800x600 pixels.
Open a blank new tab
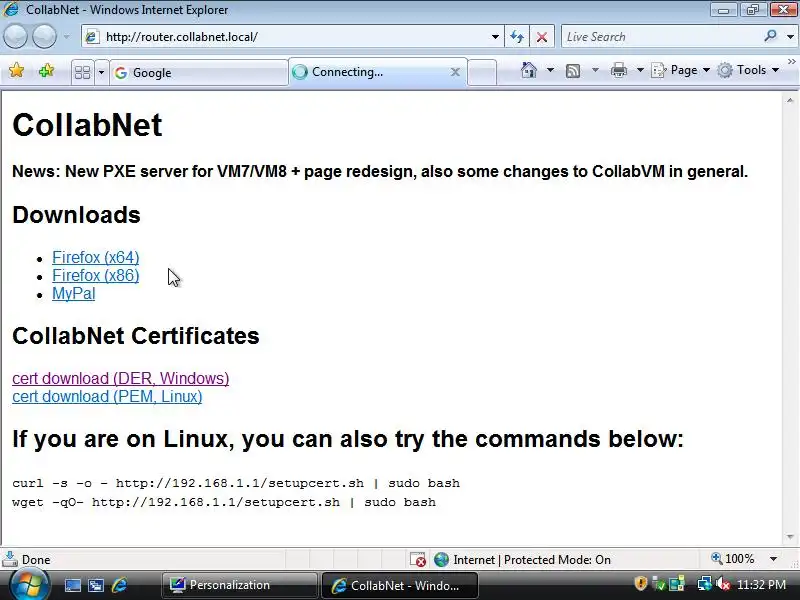coord(482,72)
